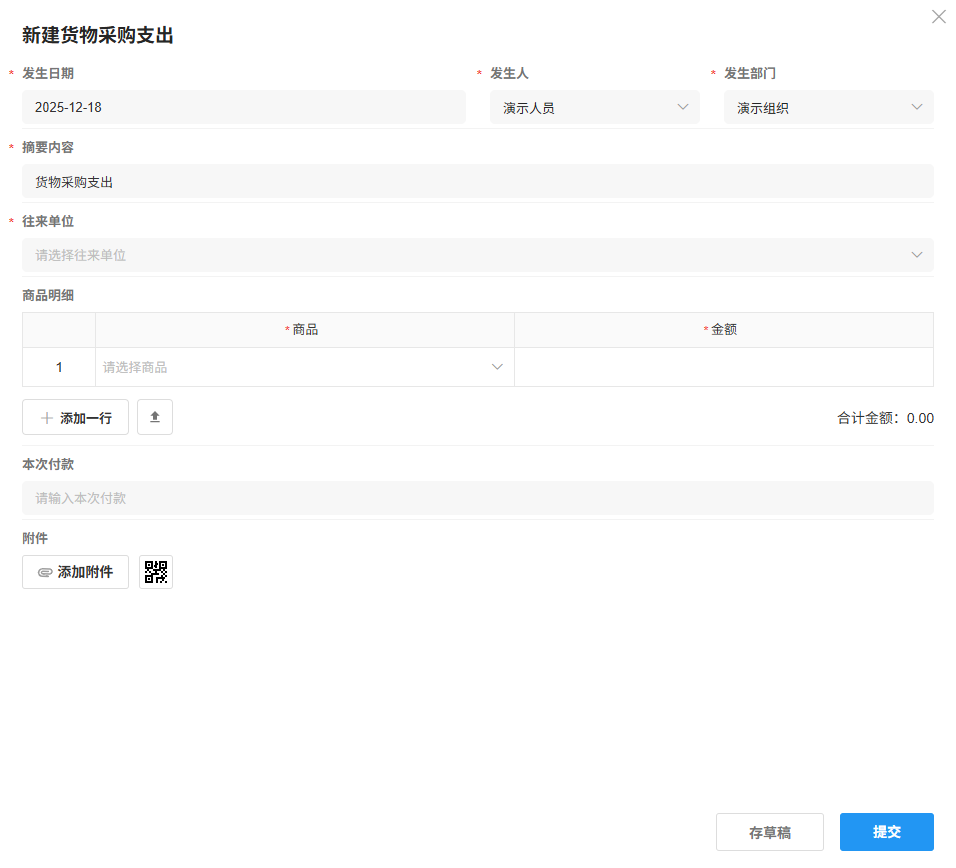Image resolution: width=956 pixels, height=868 pixels.
Task: Add a new row with 添加一行
Action: (75, 417)
